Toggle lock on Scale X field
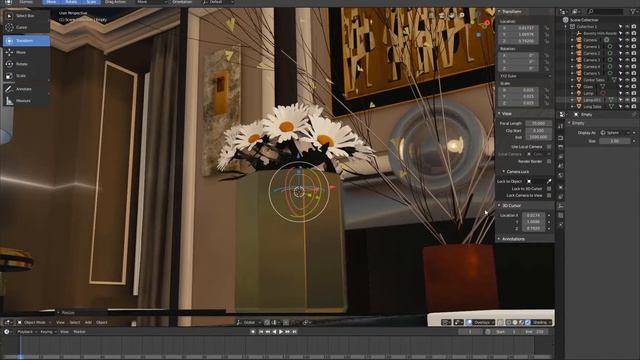Viewport: 640px width, 360px height. (x=547, y=90)
